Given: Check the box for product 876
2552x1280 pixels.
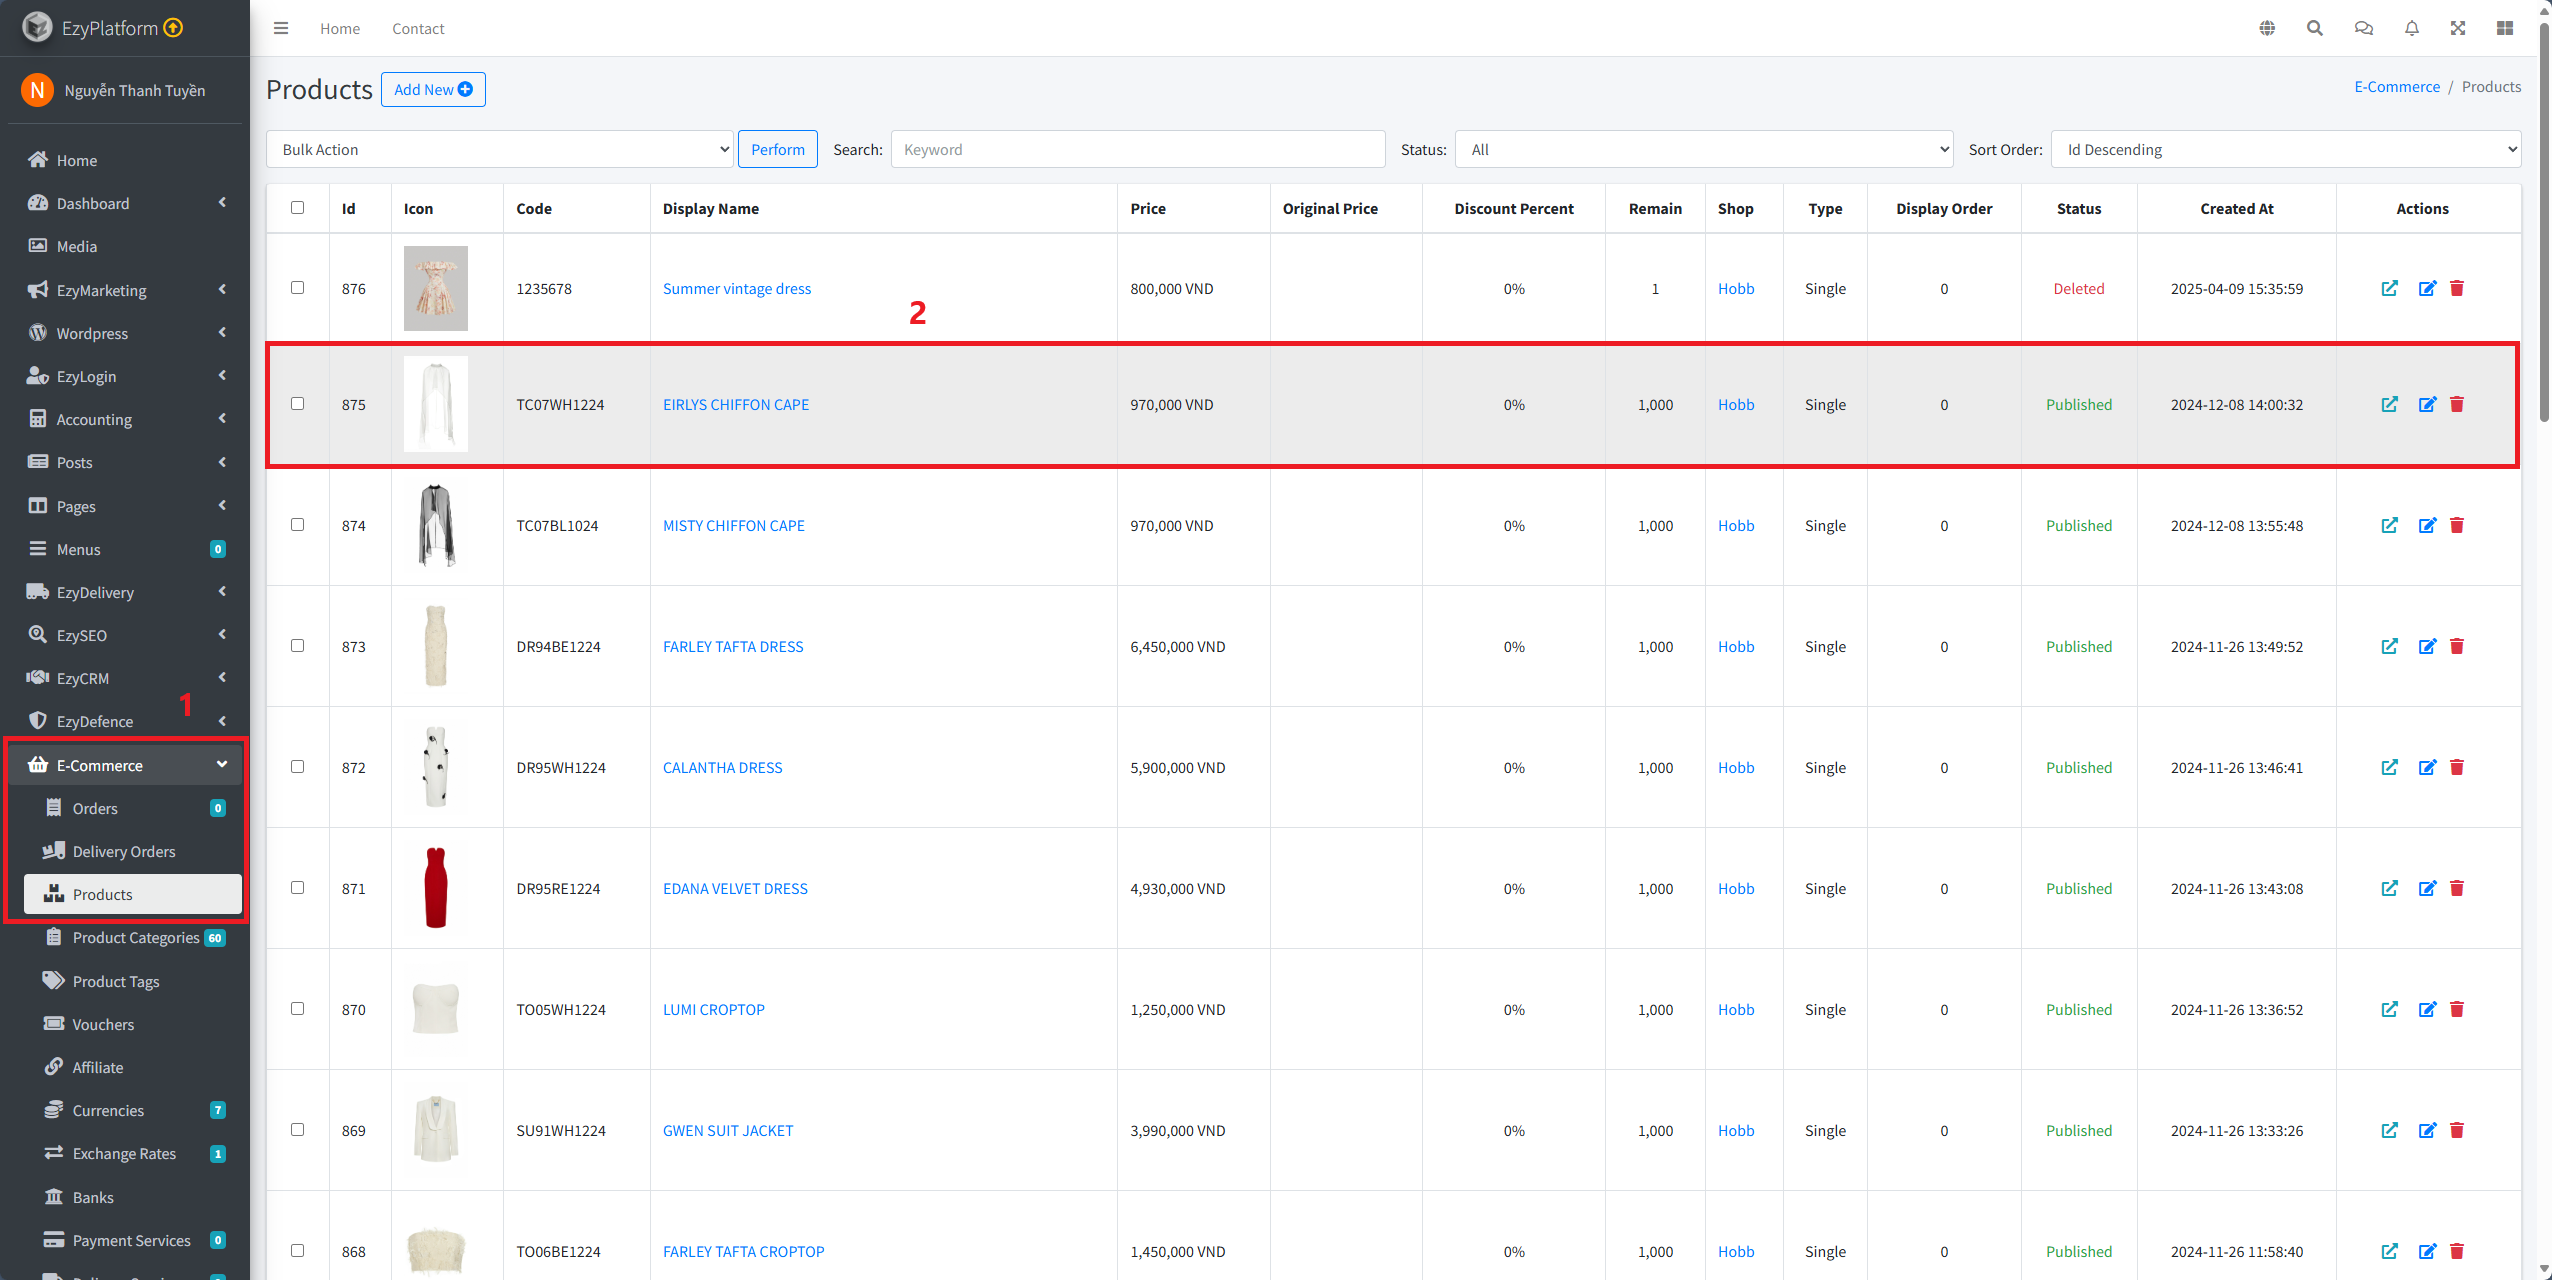Looking at the screenshot, I should [297, 287].
